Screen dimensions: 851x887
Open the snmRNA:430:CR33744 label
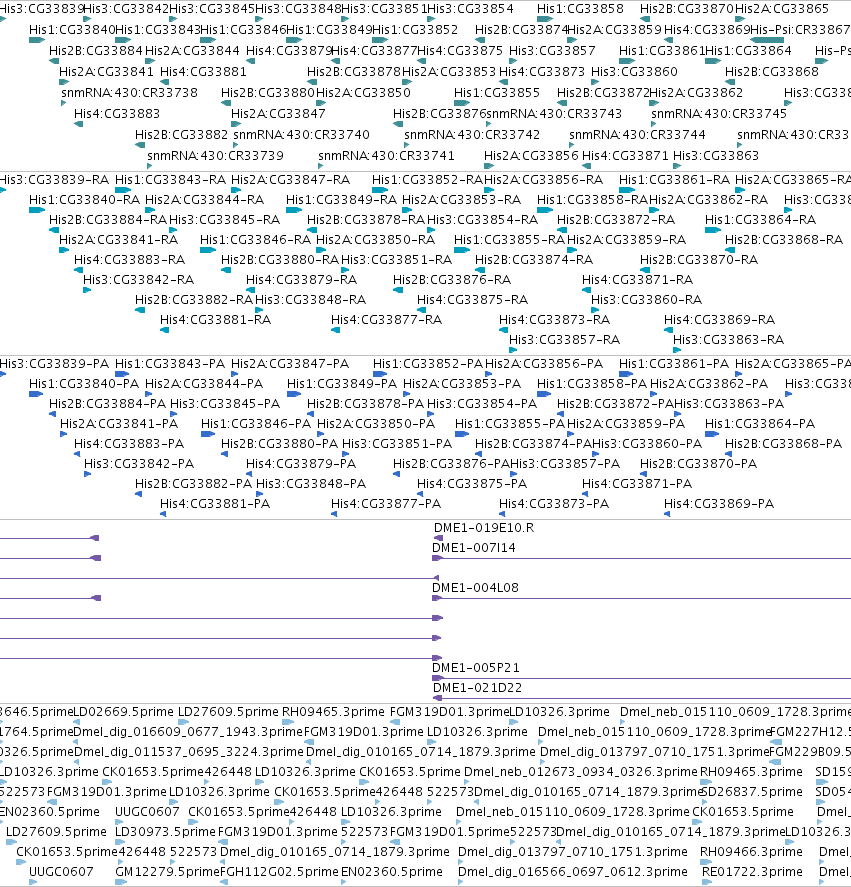[x=637, y=135]
